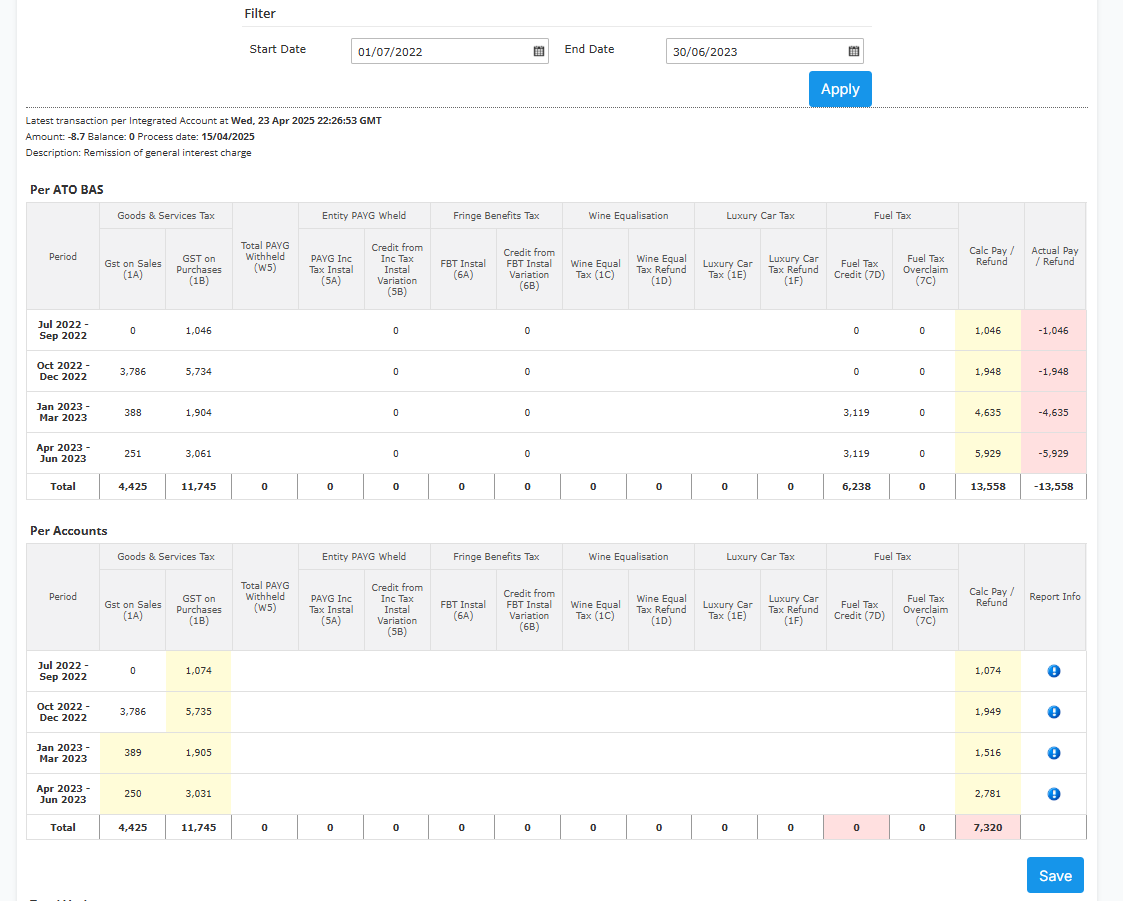Click the Save button

[x=1055, y=875]
